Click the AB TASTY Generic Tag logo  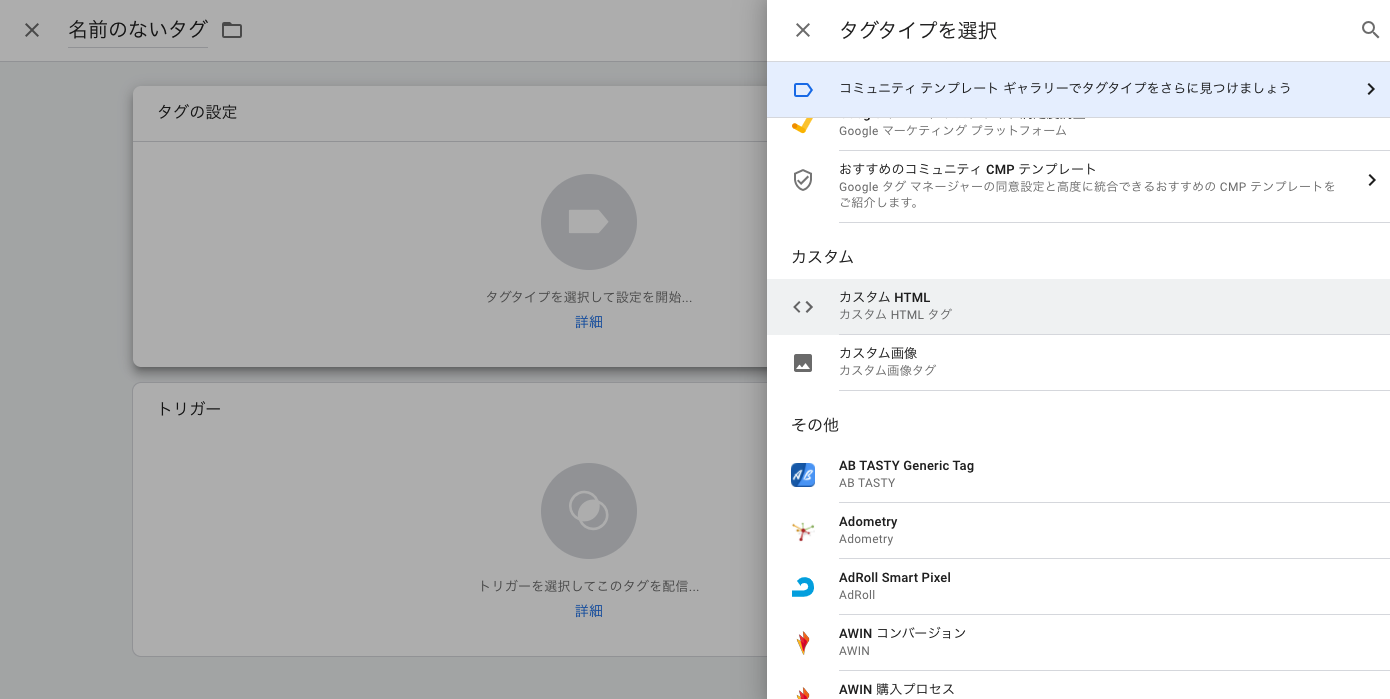pyautogui.click(x=803, y=475)
